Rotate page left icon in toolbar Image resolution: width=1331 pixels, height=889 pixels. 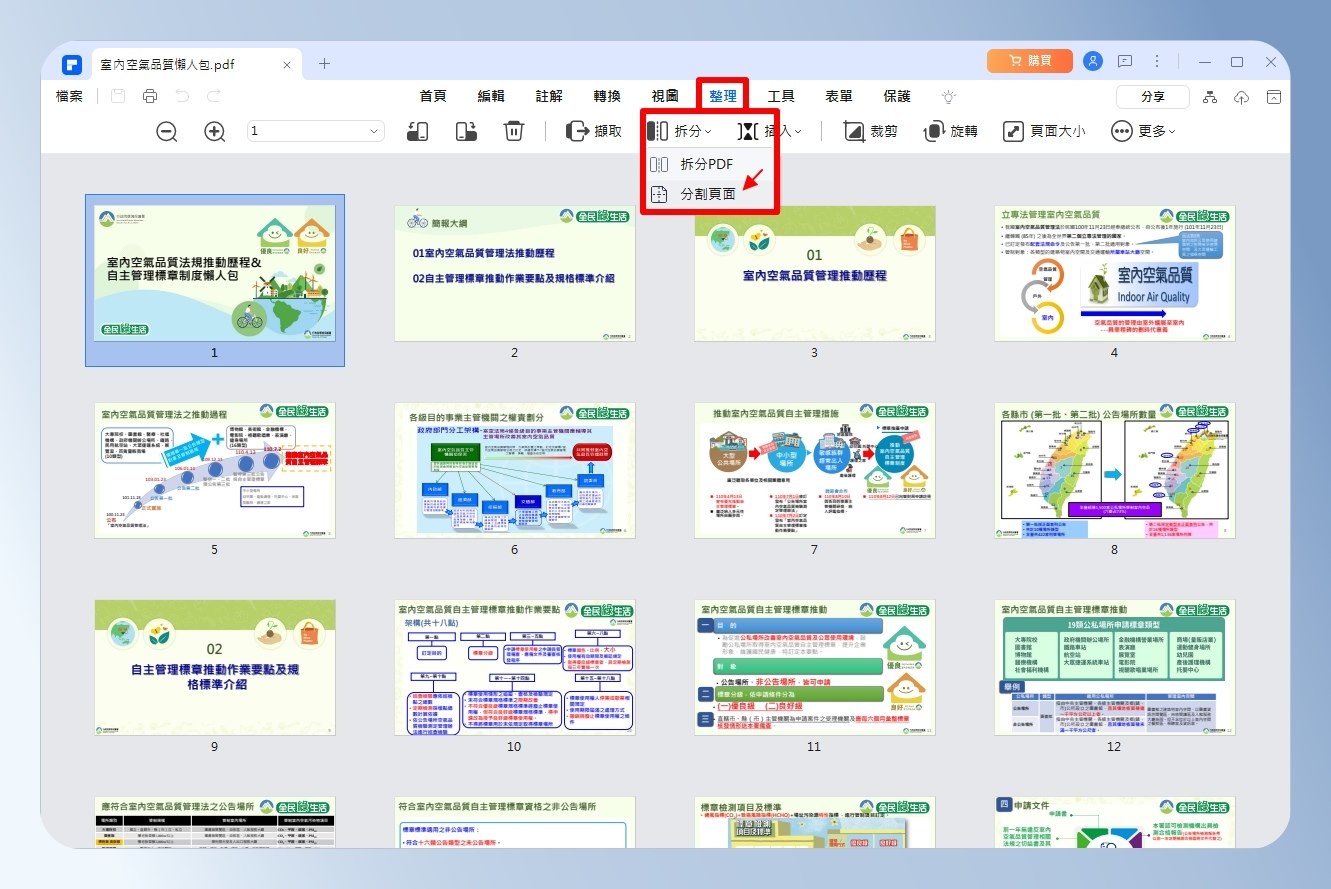(418, 131)
